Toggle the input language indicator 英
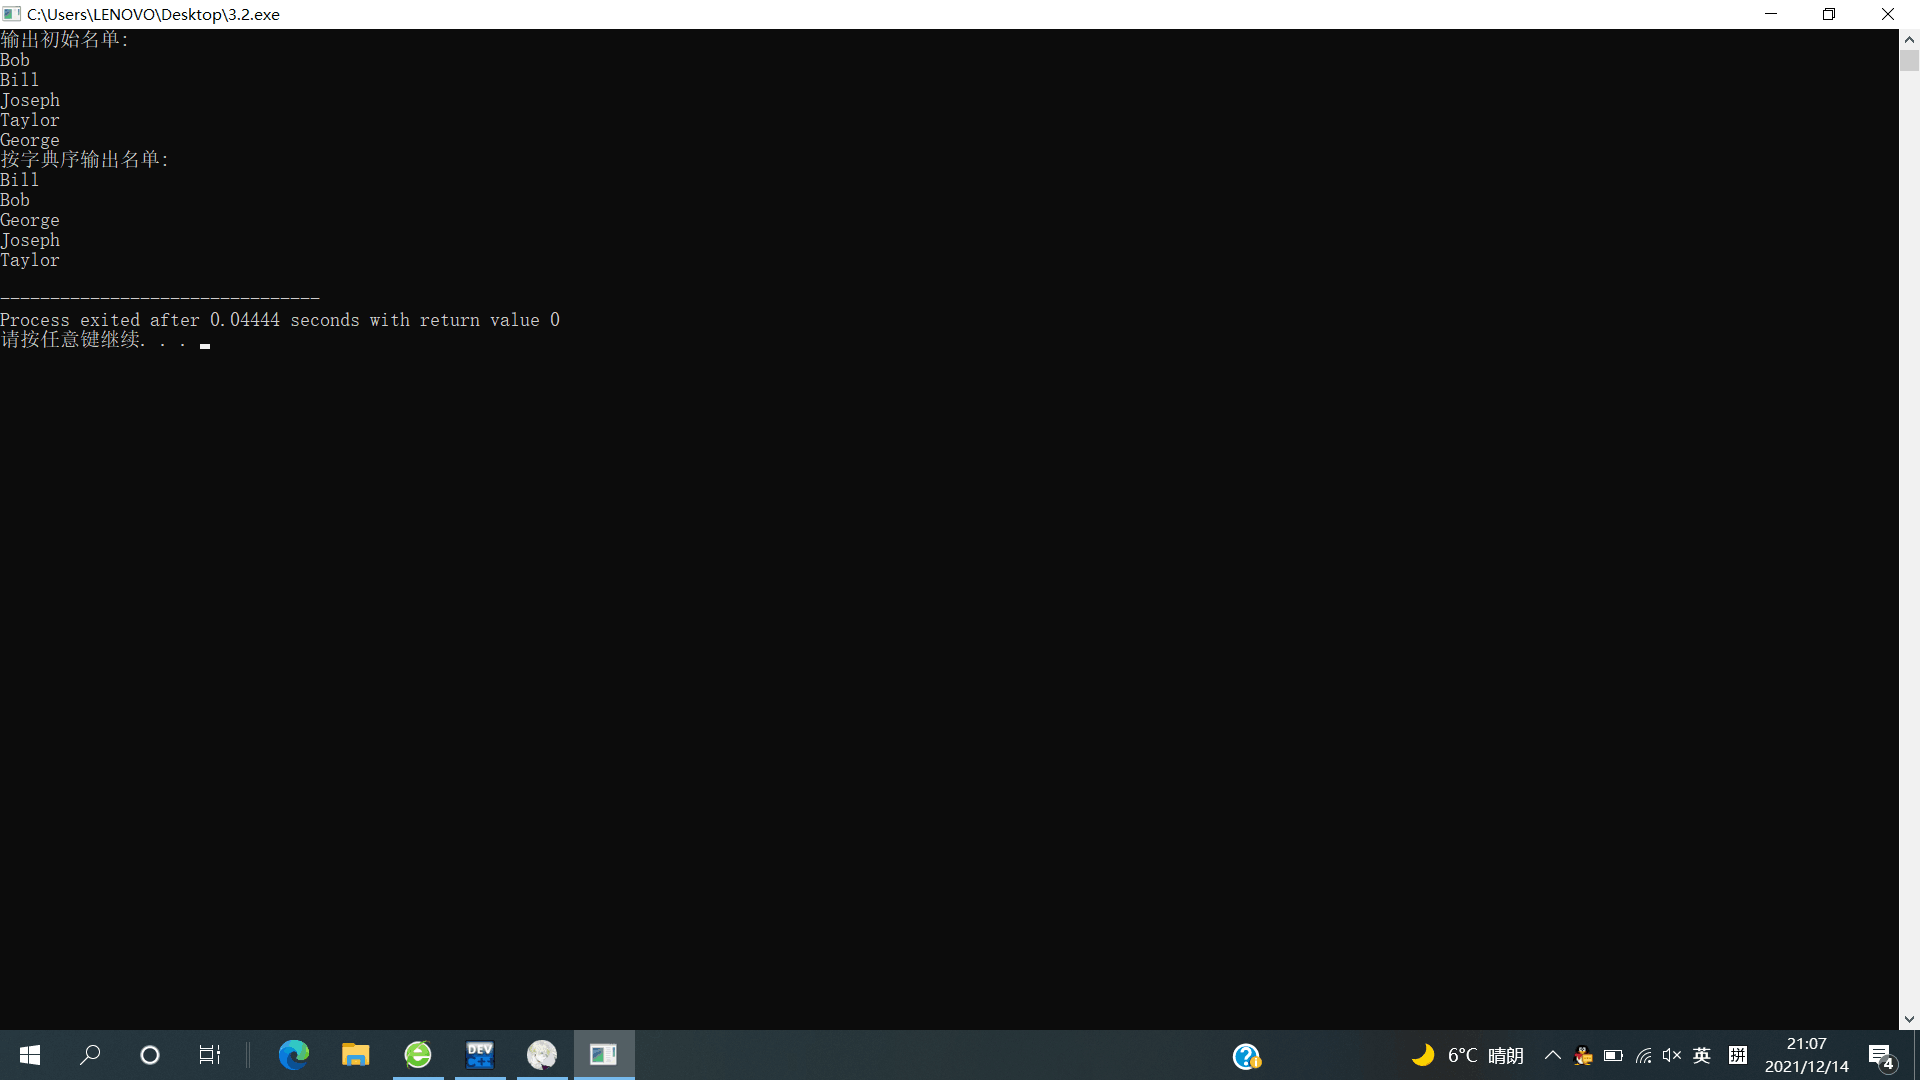Viewport: 1920px width, 1080px height. [x=1702, y=1056]
